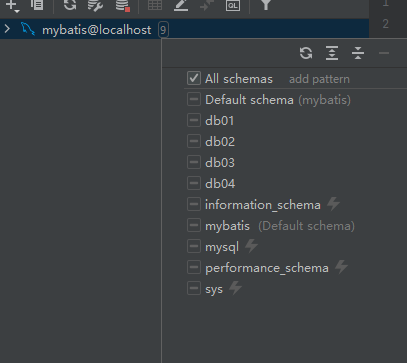The image size is (407, 363).
Task: Click the Edit Source pencil icon
Action: coord(181,5)
